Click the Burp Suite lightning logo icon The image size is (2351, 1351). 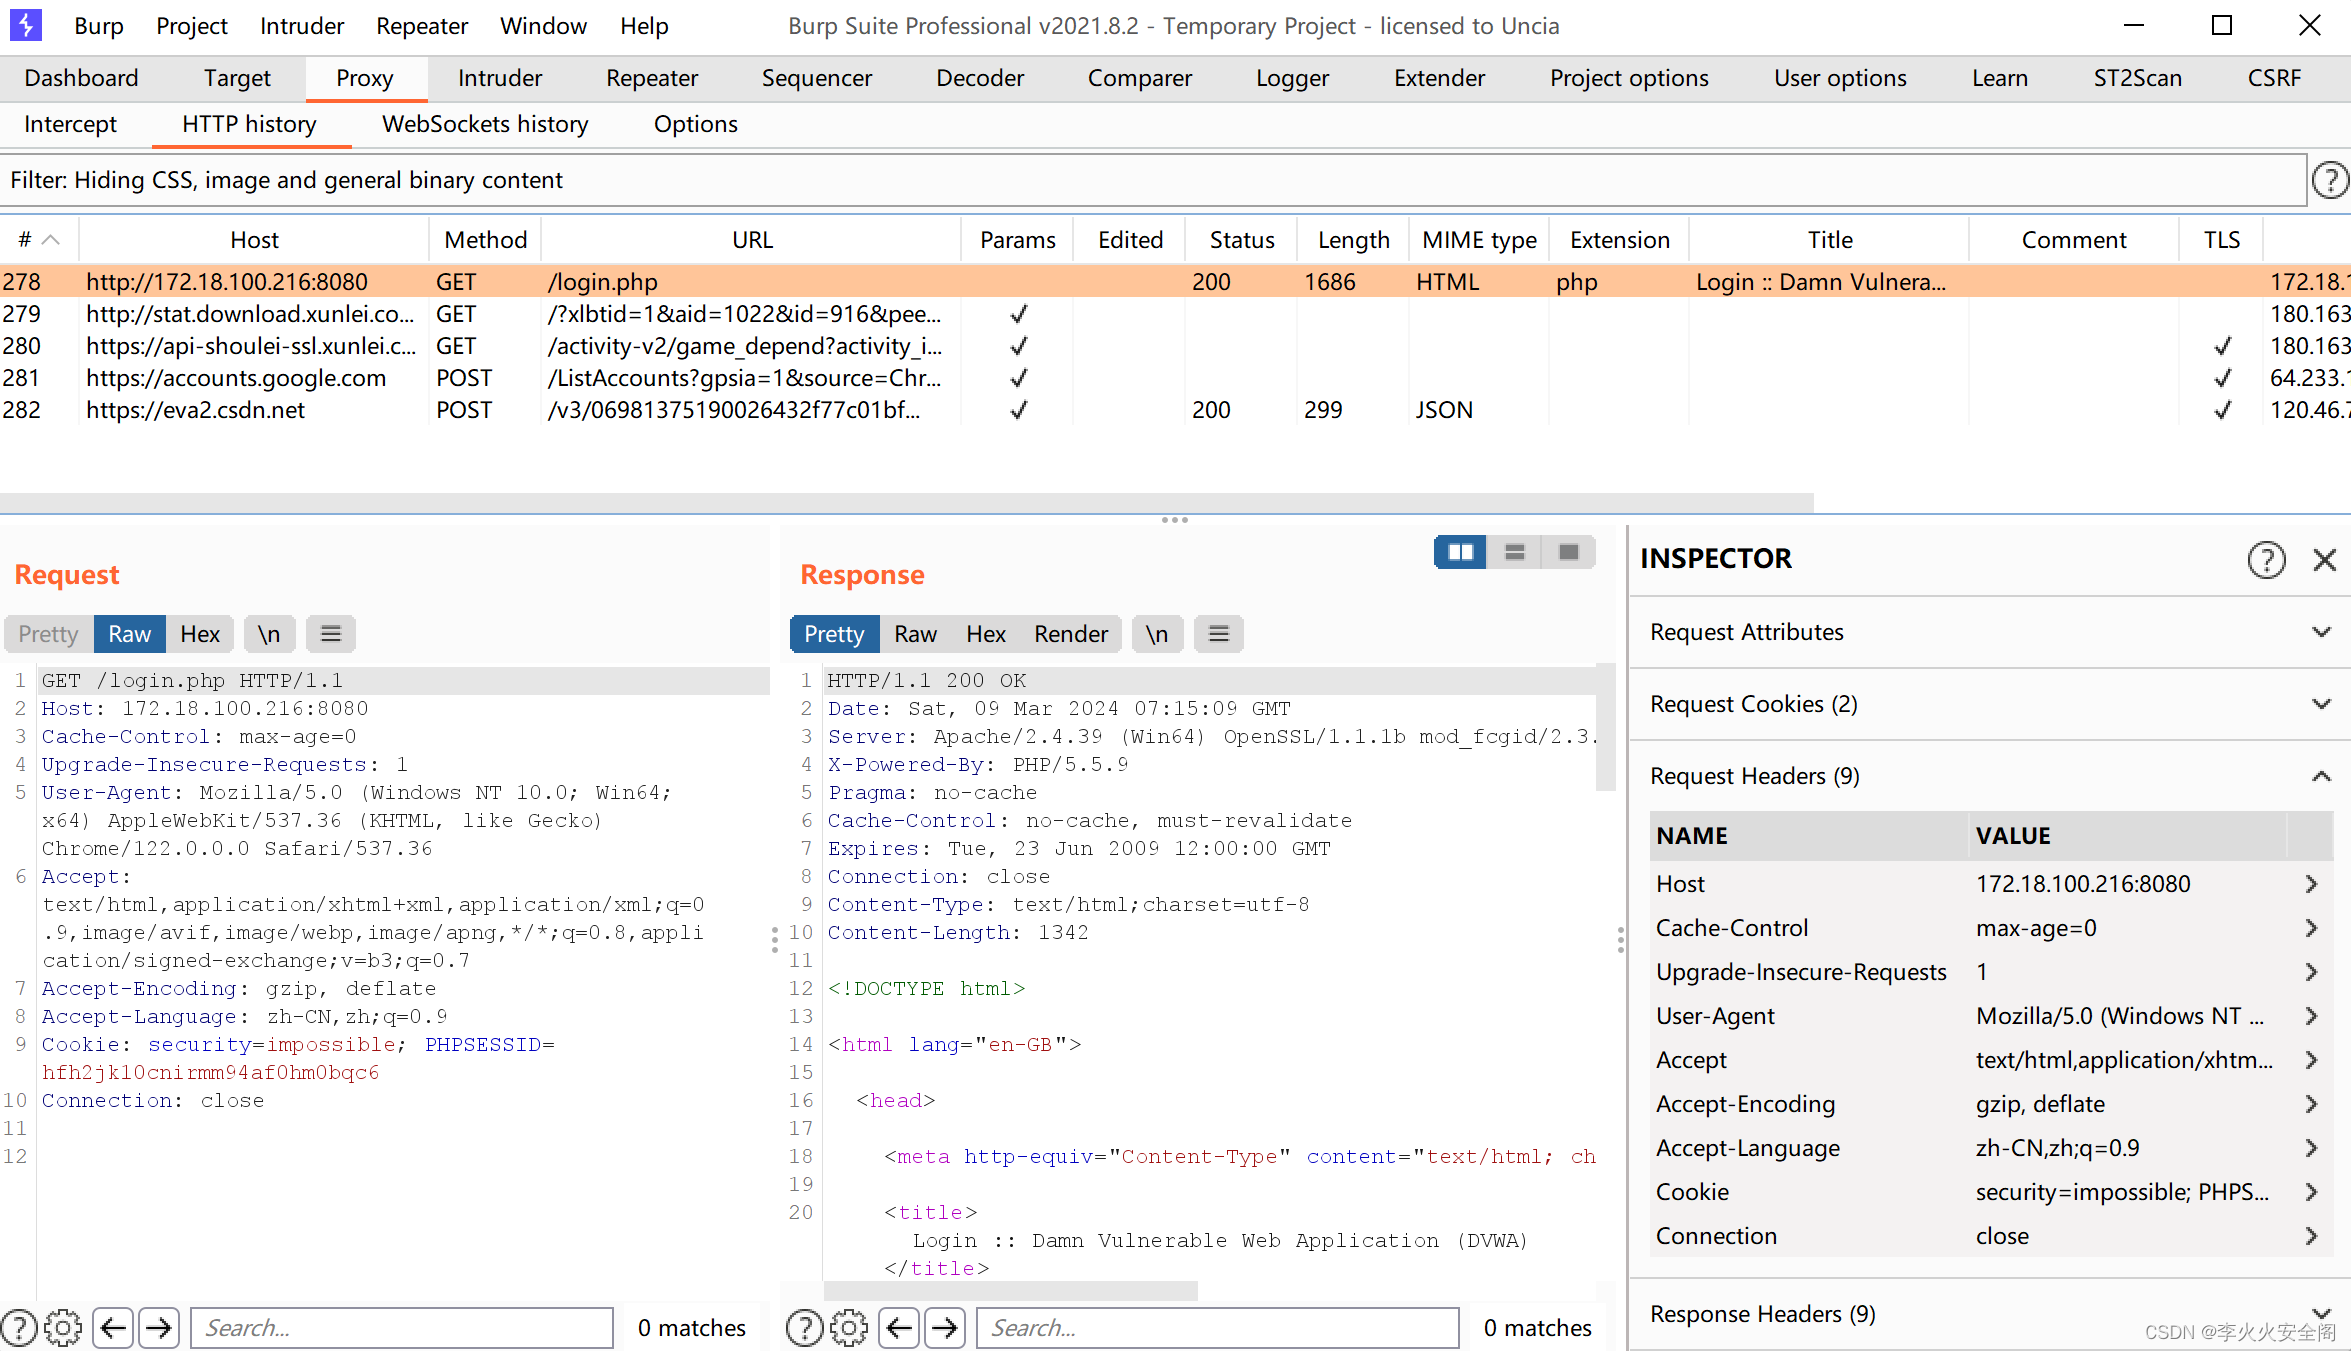pyautogui.click(x=25, y=25)
